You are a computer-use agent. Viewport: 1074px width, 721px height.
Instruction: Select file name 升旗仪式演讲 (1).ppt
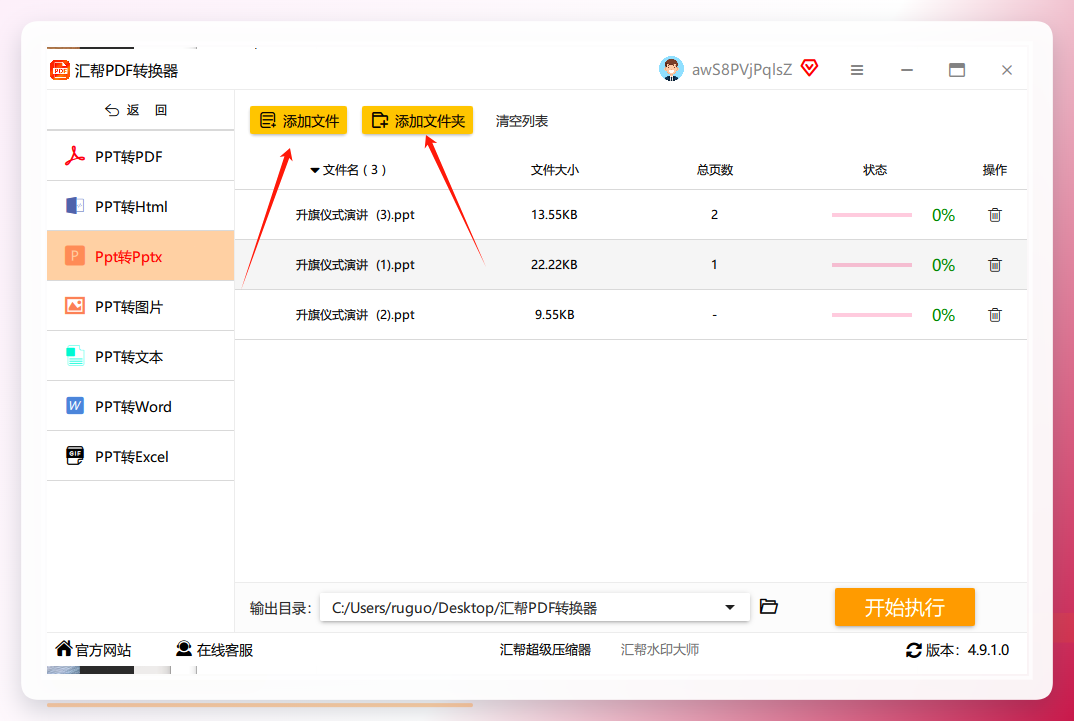click(x=355, y=265)
